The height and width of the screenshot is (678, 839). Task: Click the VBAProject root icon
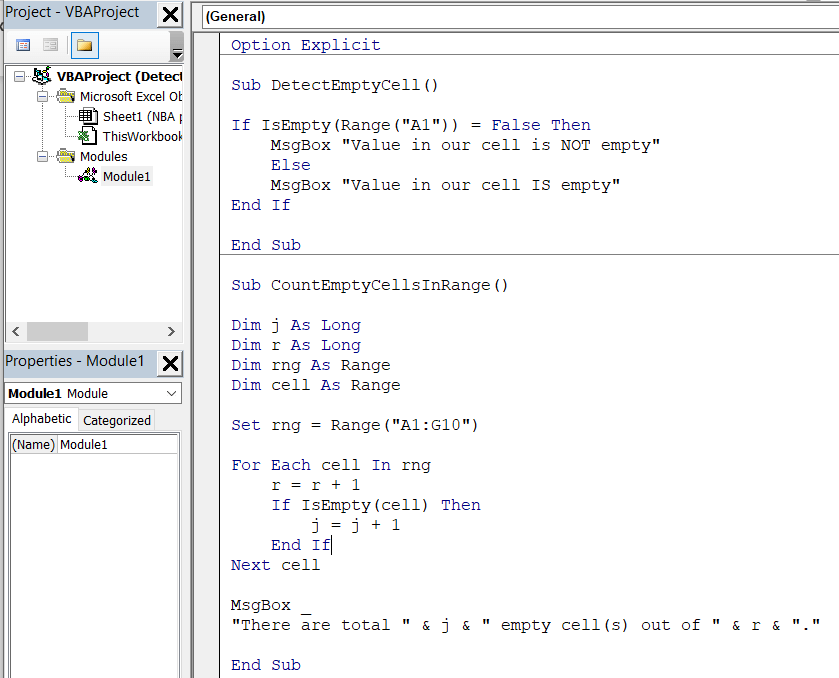click(41, 76)
